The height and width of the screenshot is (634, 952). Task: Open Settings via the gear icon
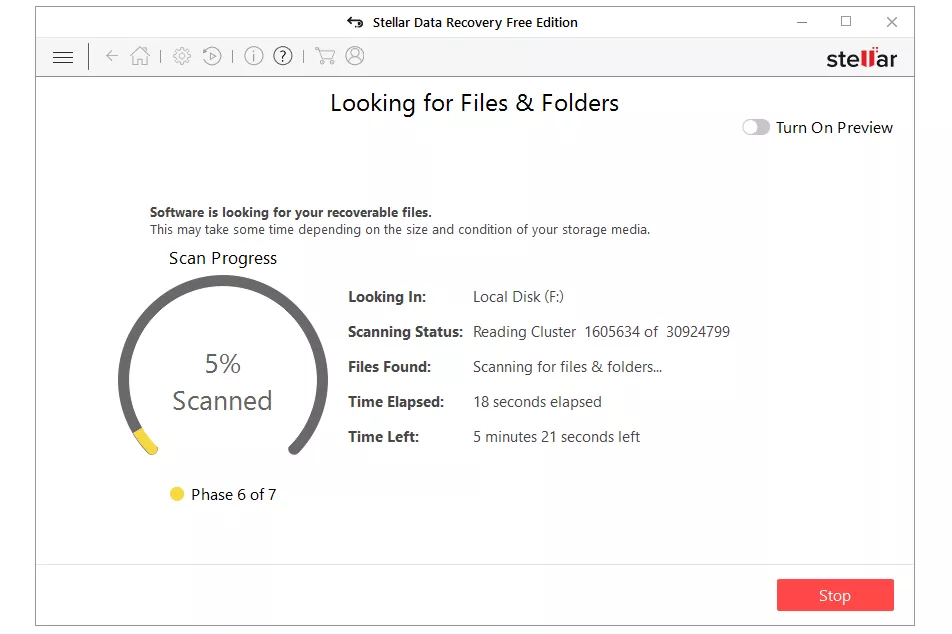tap(182, 56)
